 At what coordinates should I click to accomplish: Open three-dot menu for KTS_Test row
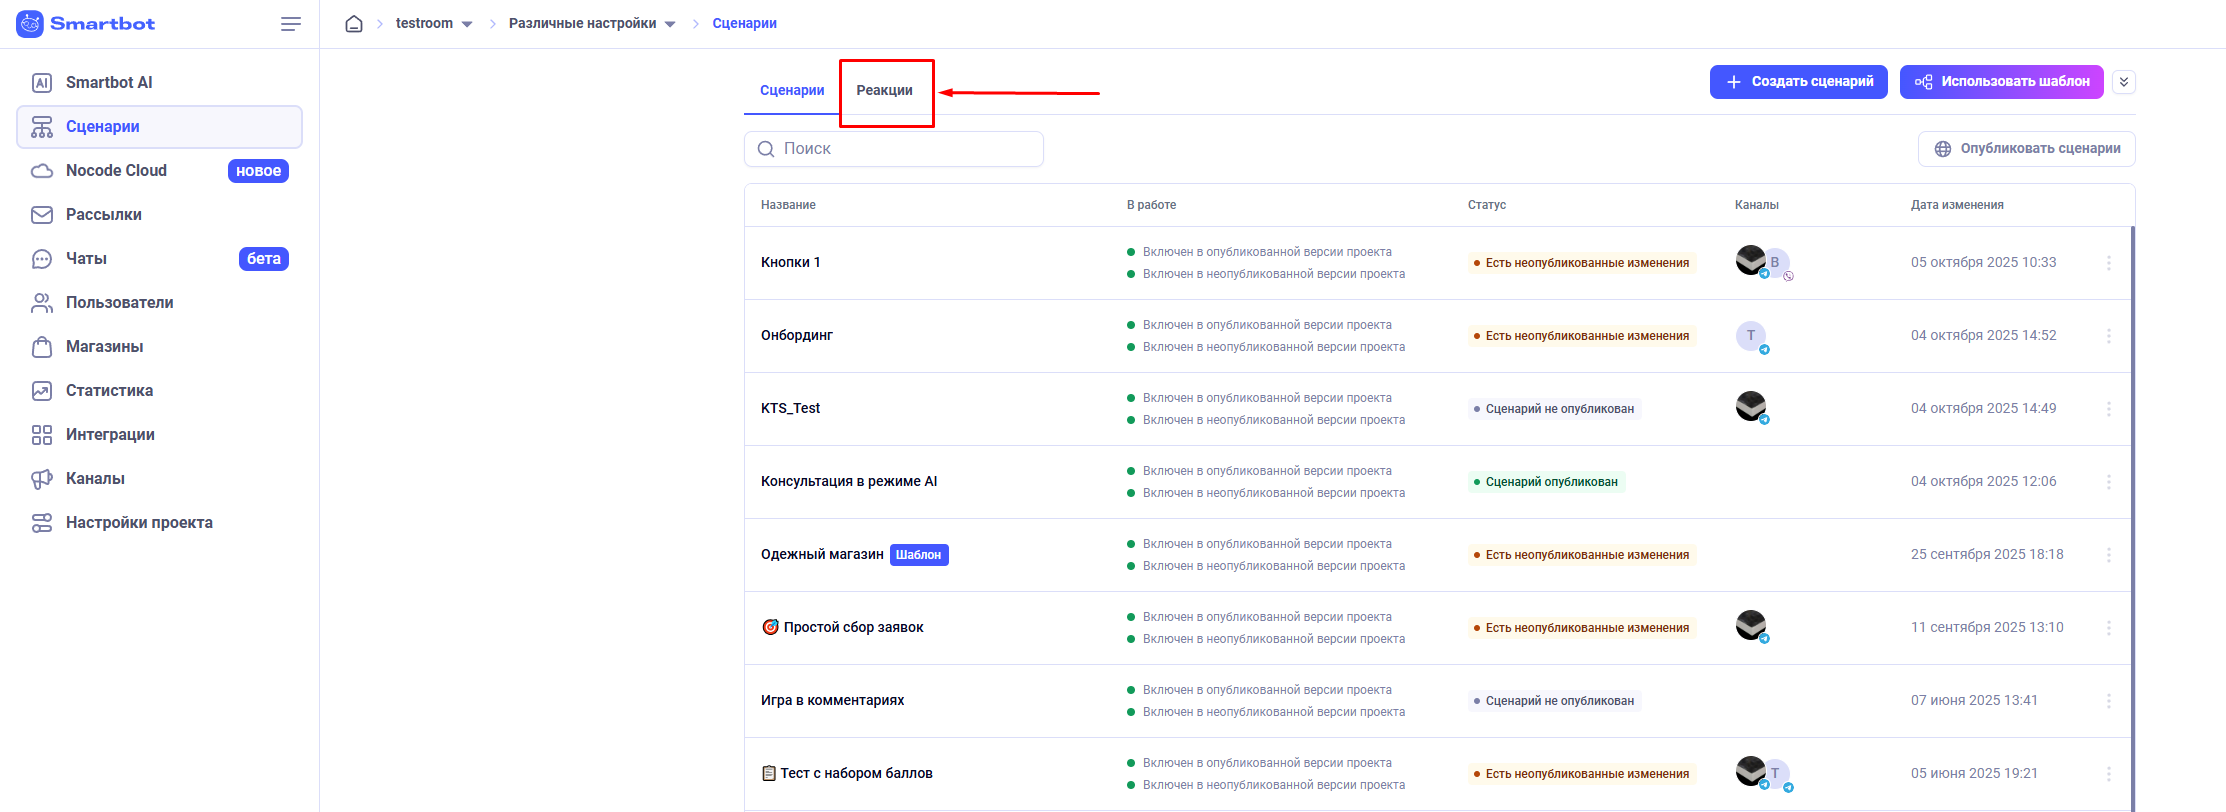(2108, 409)
